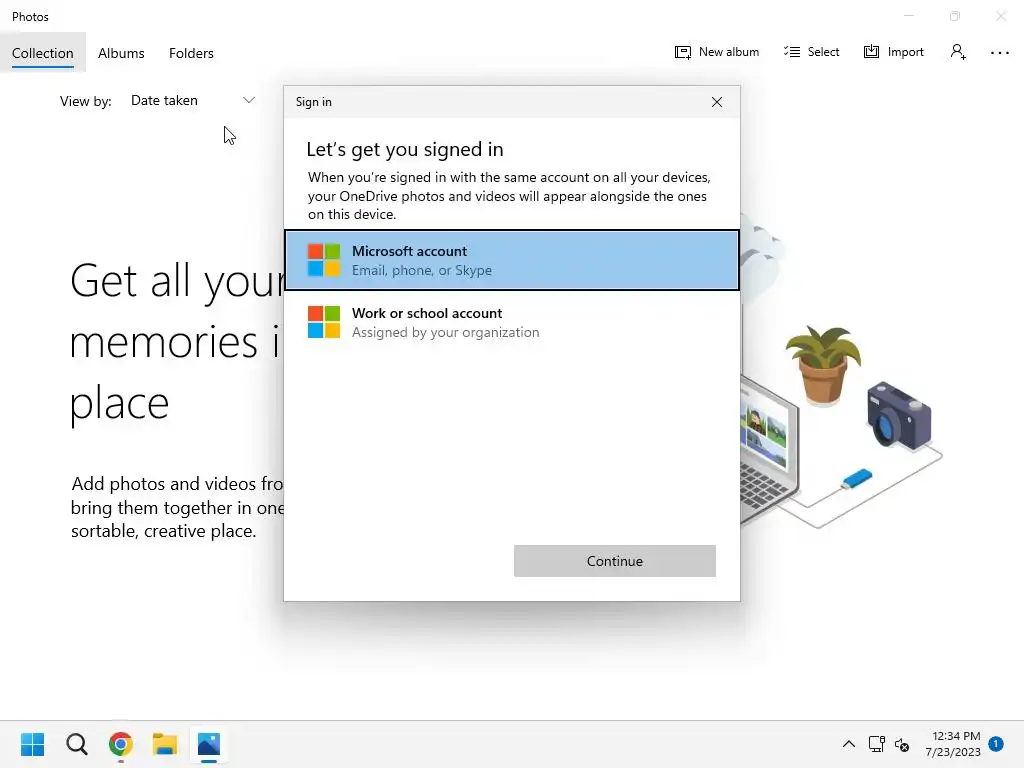Screen dimensions: 1024x768
Task: Open taskbar Search magnifier
Action: [x=77, y=744]
